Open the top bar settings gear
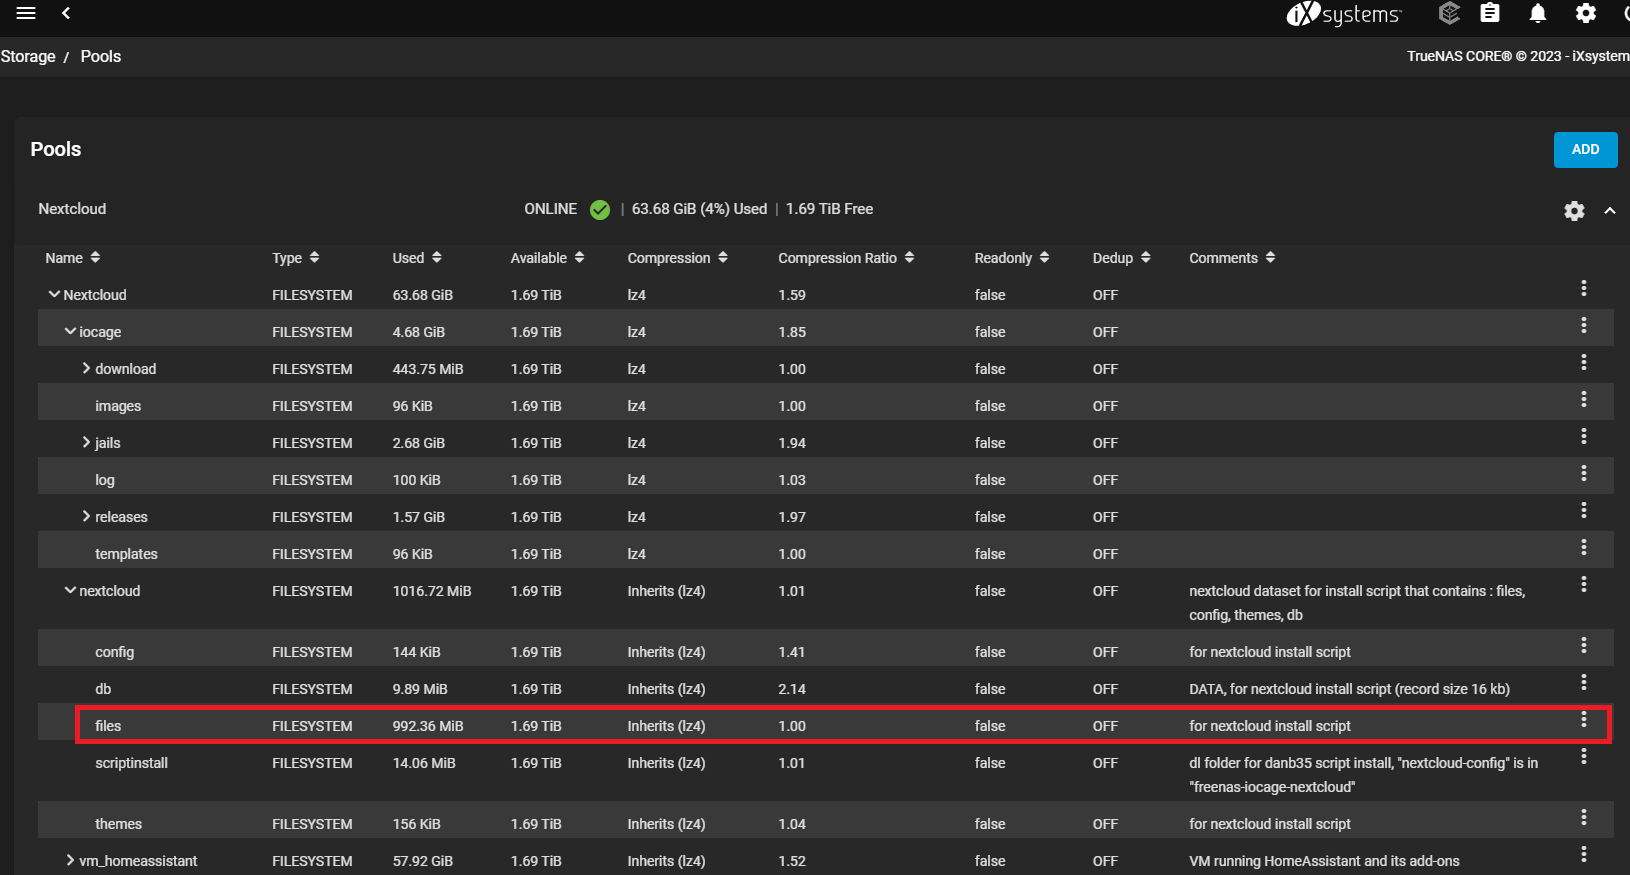The width and height of the screenshot is (1630, 875). coord(1586,13)
